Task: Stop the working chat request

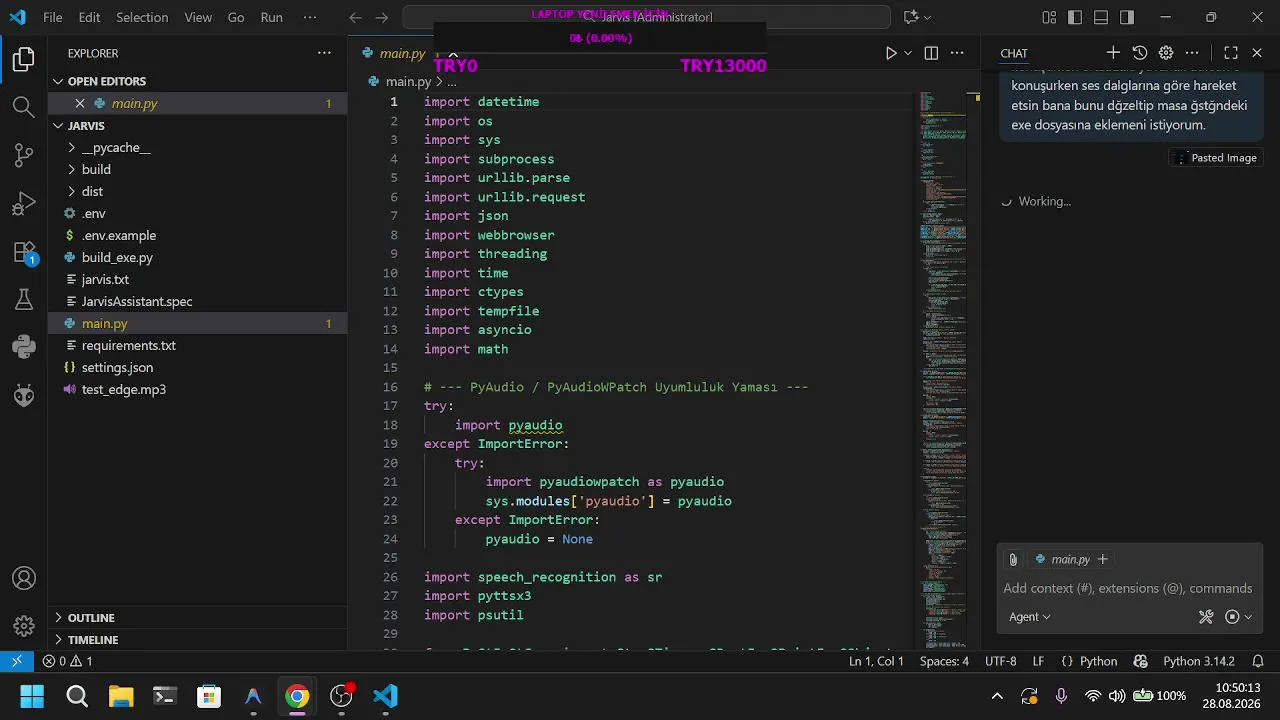Action: pos(1232,617)
